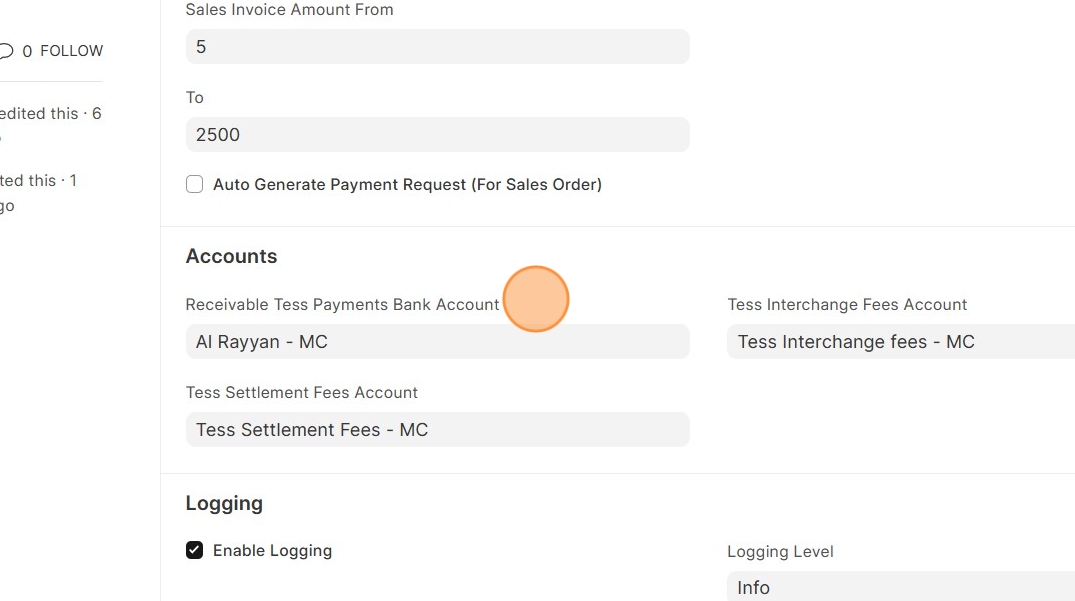Click the FOLLOW button
The image size is (1075, 601).
tap(72, 51)
